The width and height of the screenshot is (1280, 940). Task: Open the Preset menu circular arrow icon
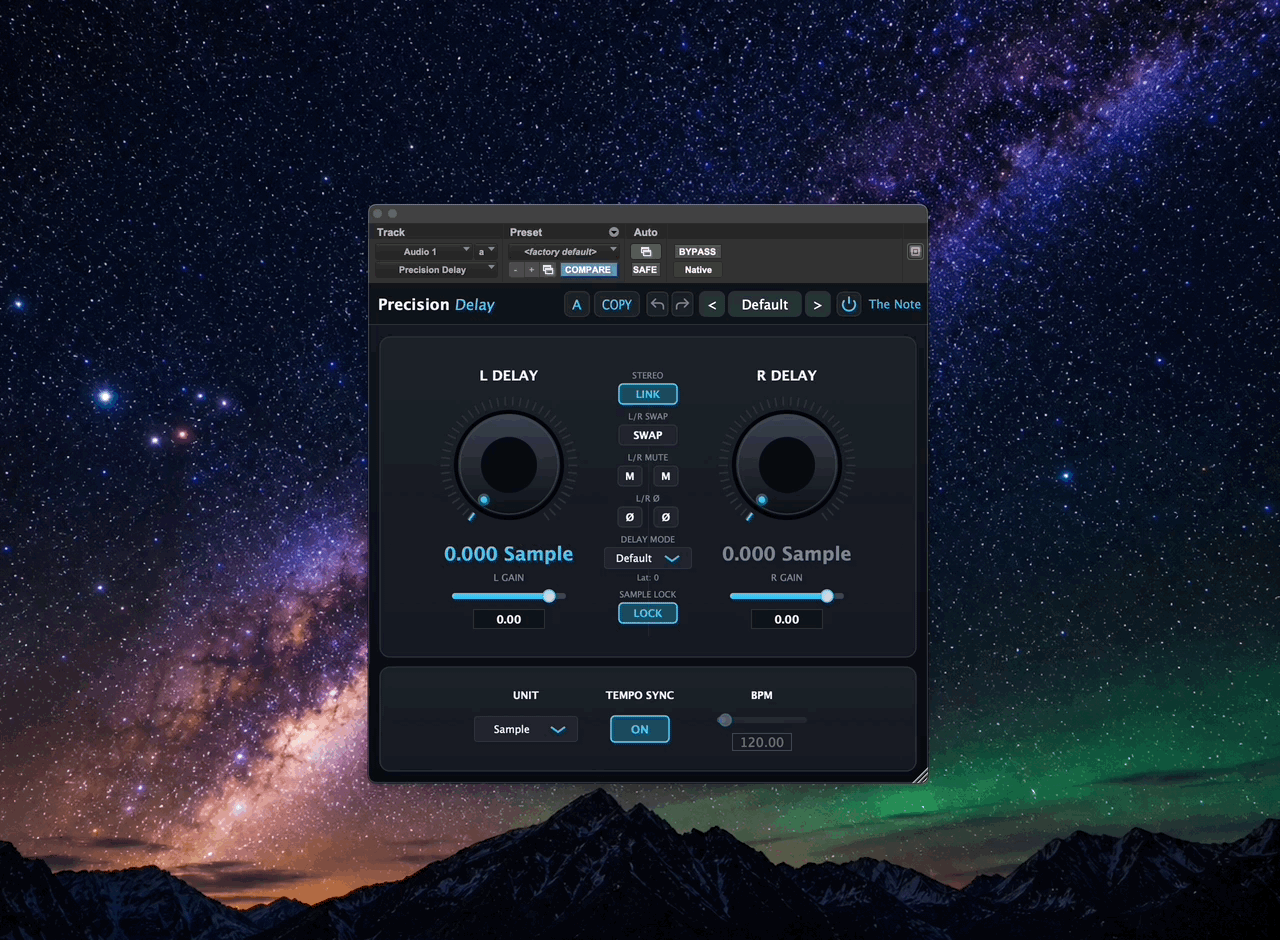[614, 232]
